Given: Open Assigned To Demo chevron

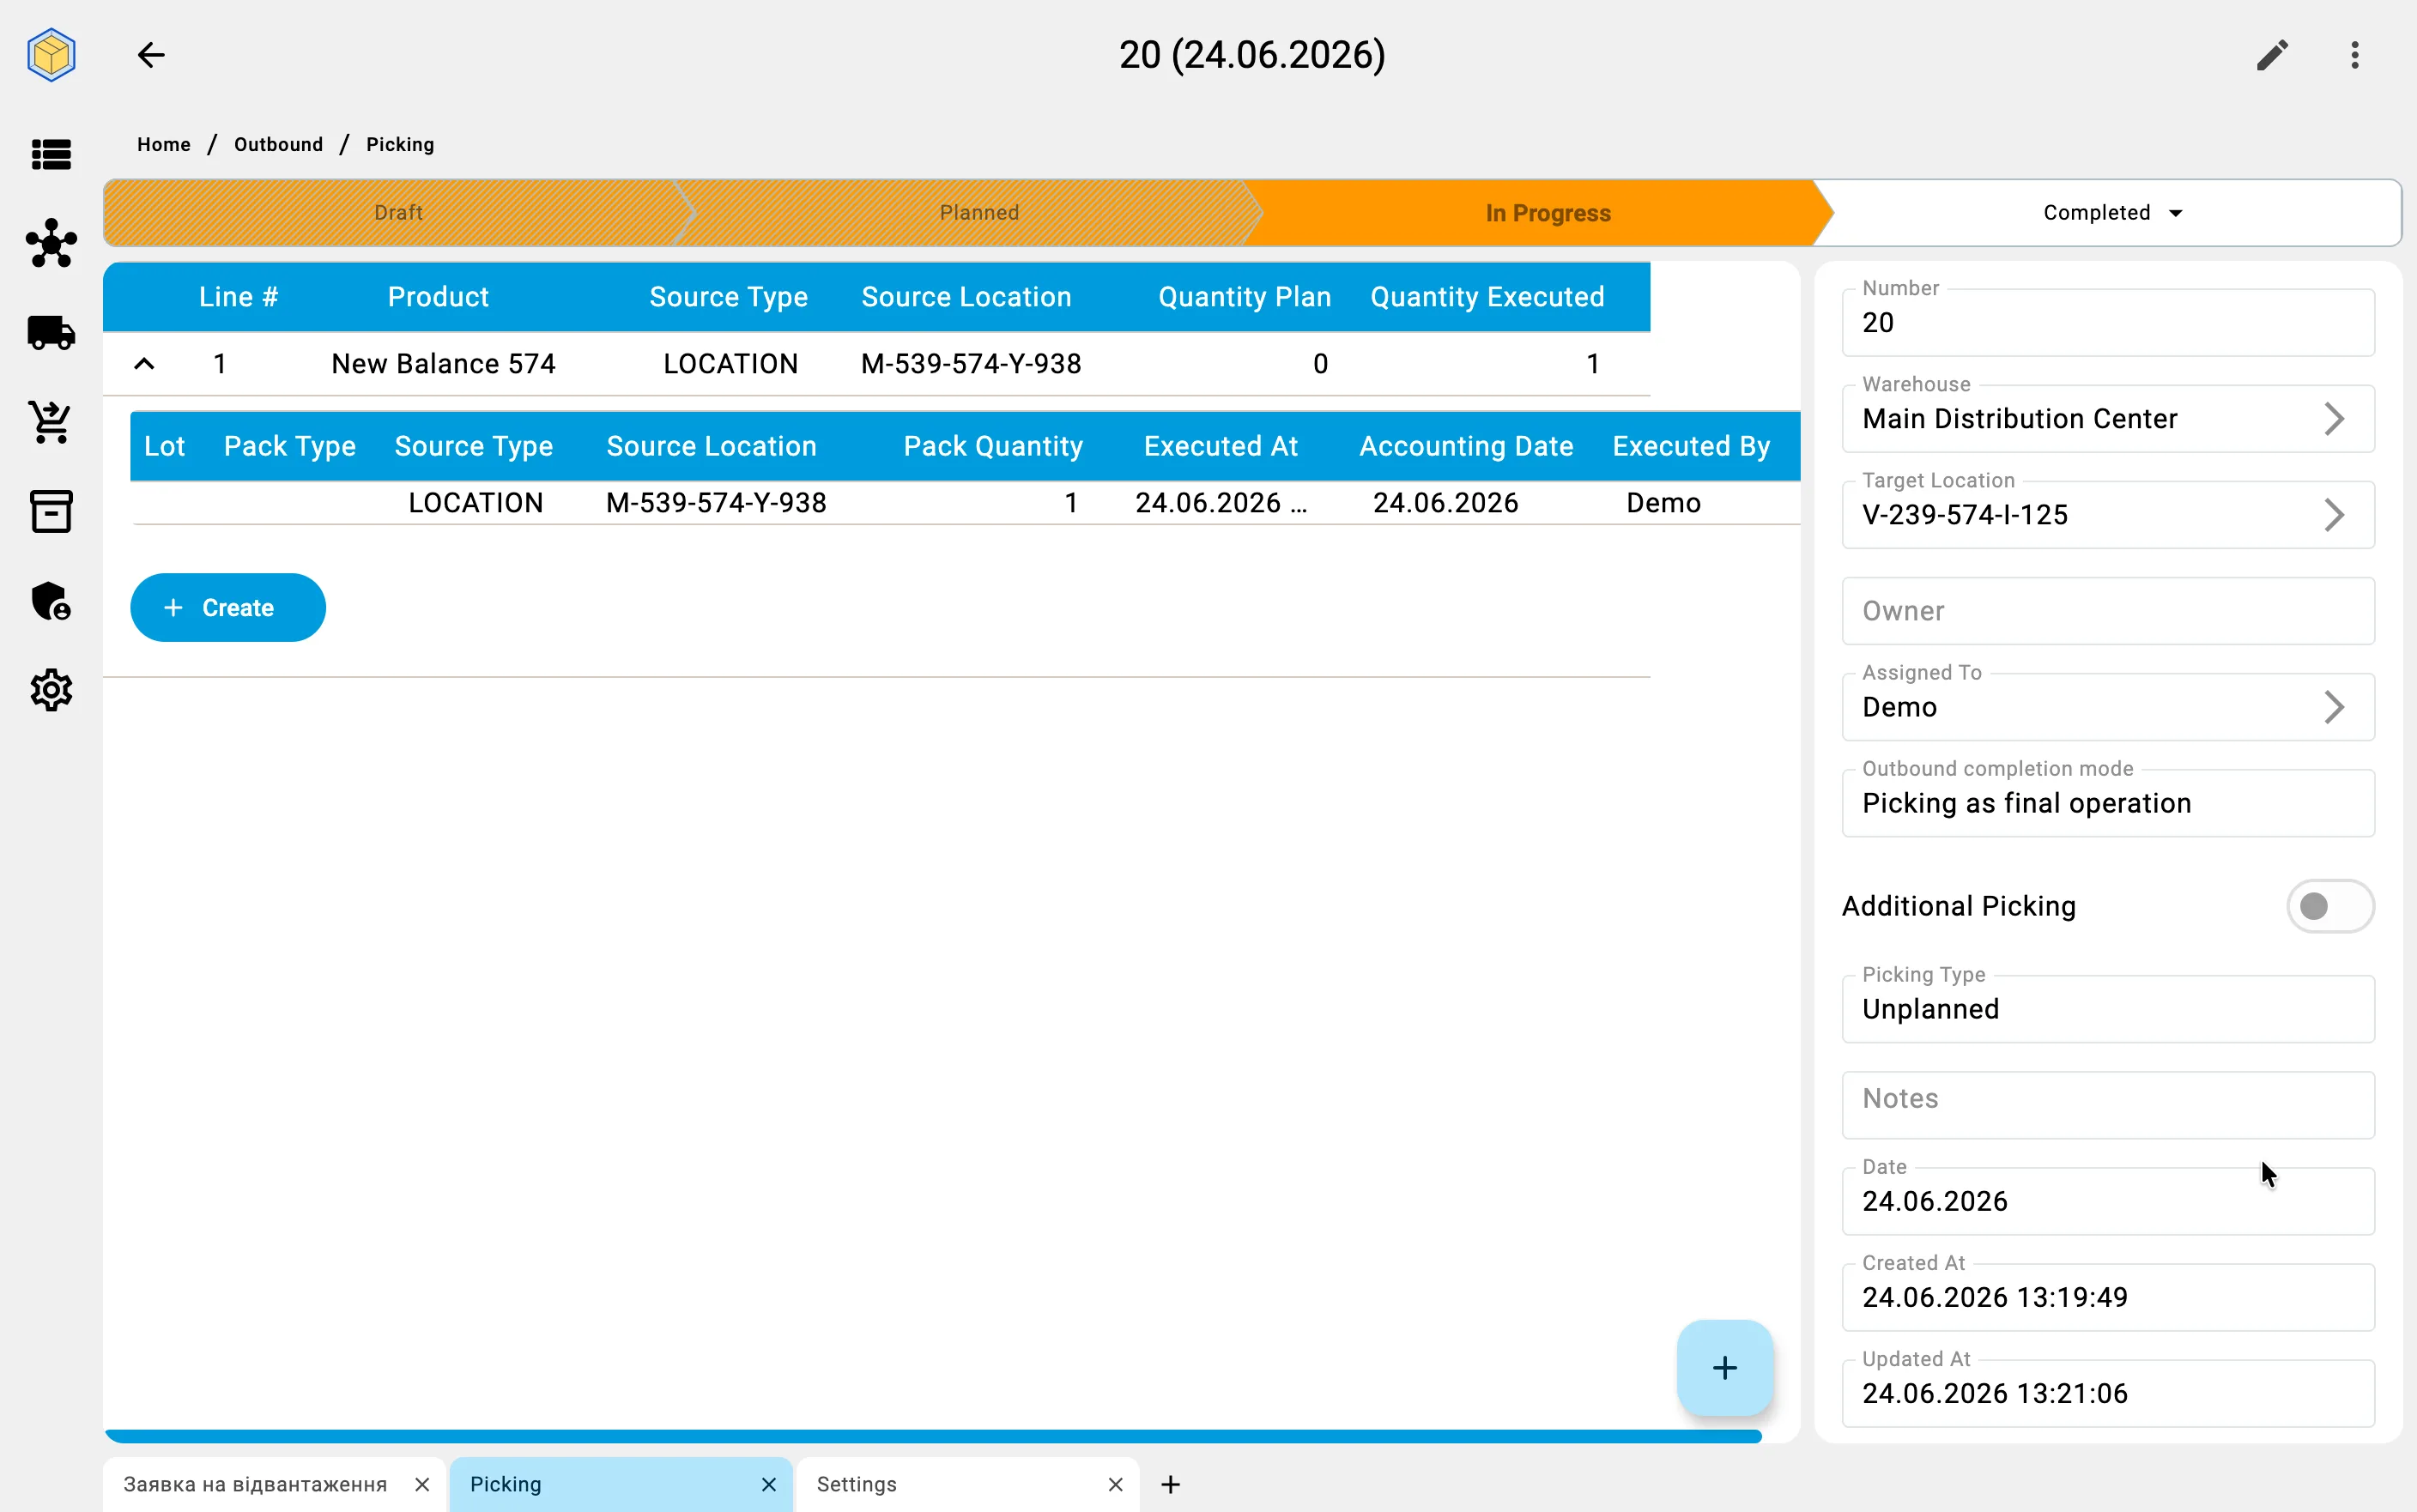Looking at the screenshot, I should pyautogui.click(x=2334, y=707).
